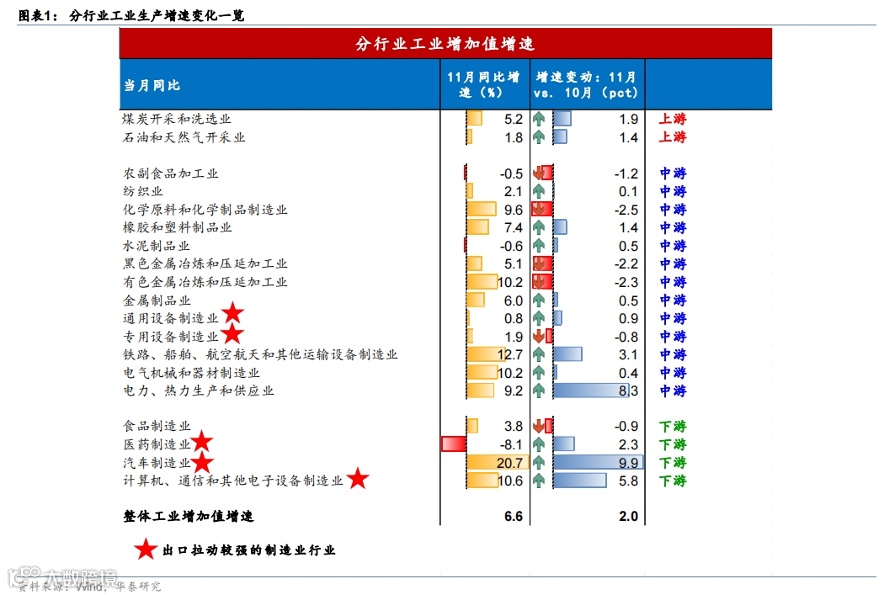This screenshot has height=595, width=890.
Task: Click the 中游 tag in the 纺织业 row
Action: [673, 191]
